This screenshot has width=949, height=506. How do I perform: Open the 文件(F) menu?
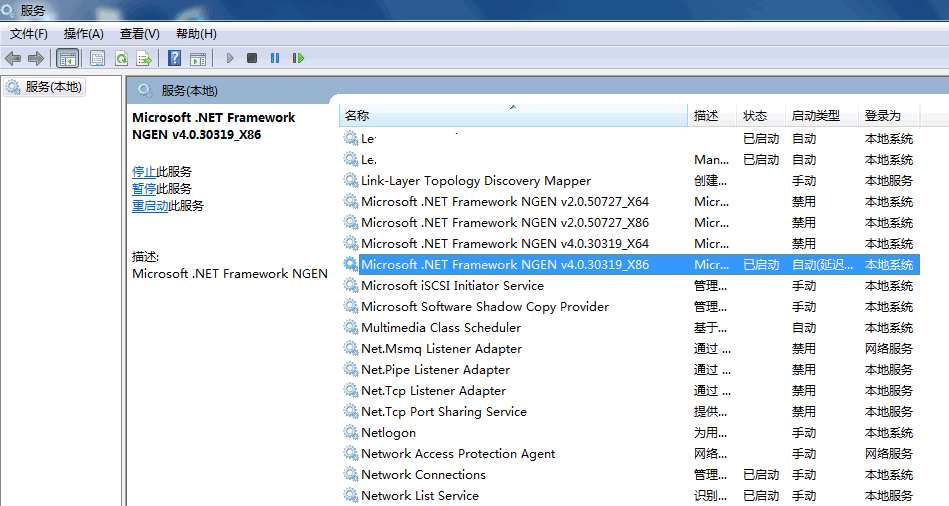[x=29, y=34]
